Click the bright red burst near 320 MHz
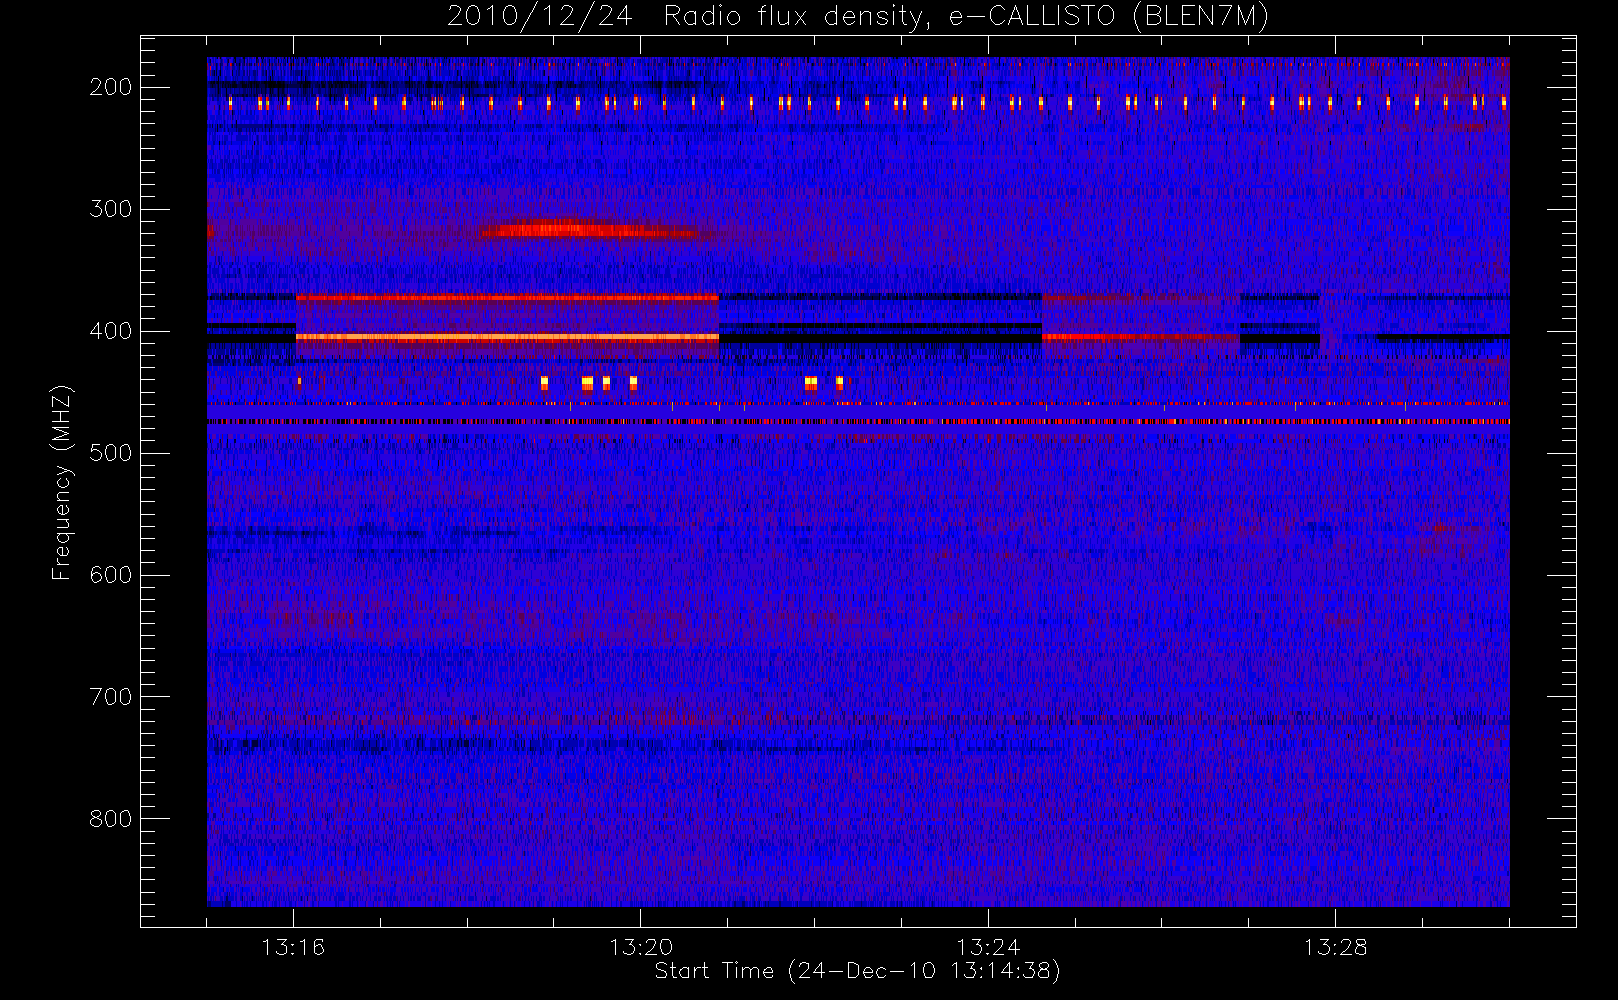This screenshot has height=1000, width=1618. point(590,230)
